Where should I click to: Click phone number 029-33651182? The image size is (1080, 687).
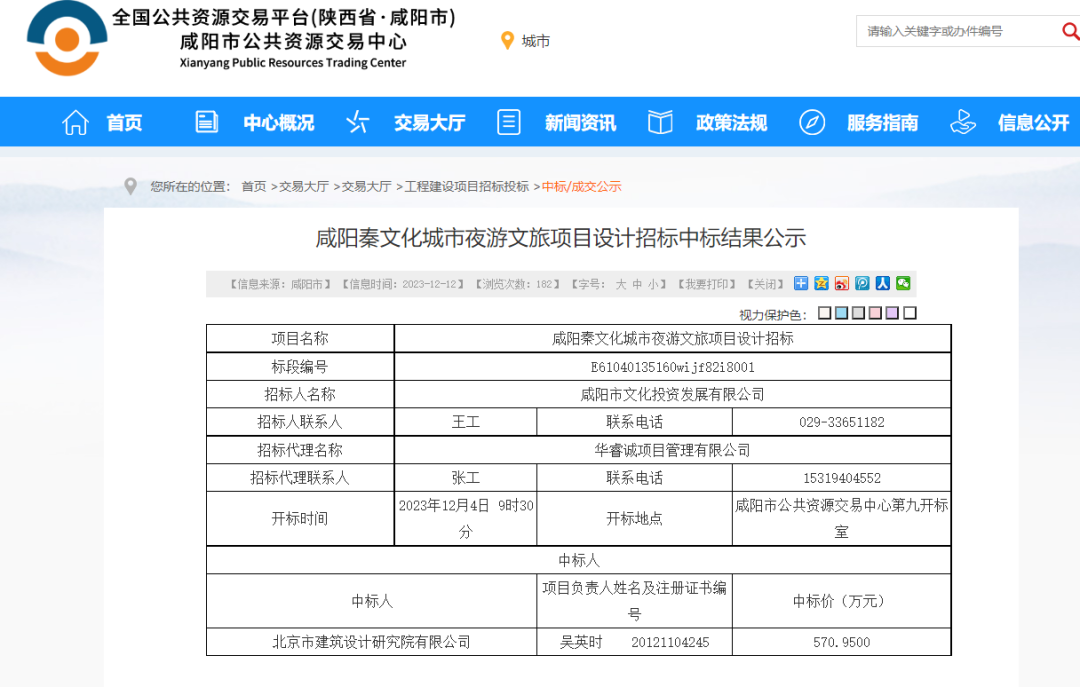point(842,422)
